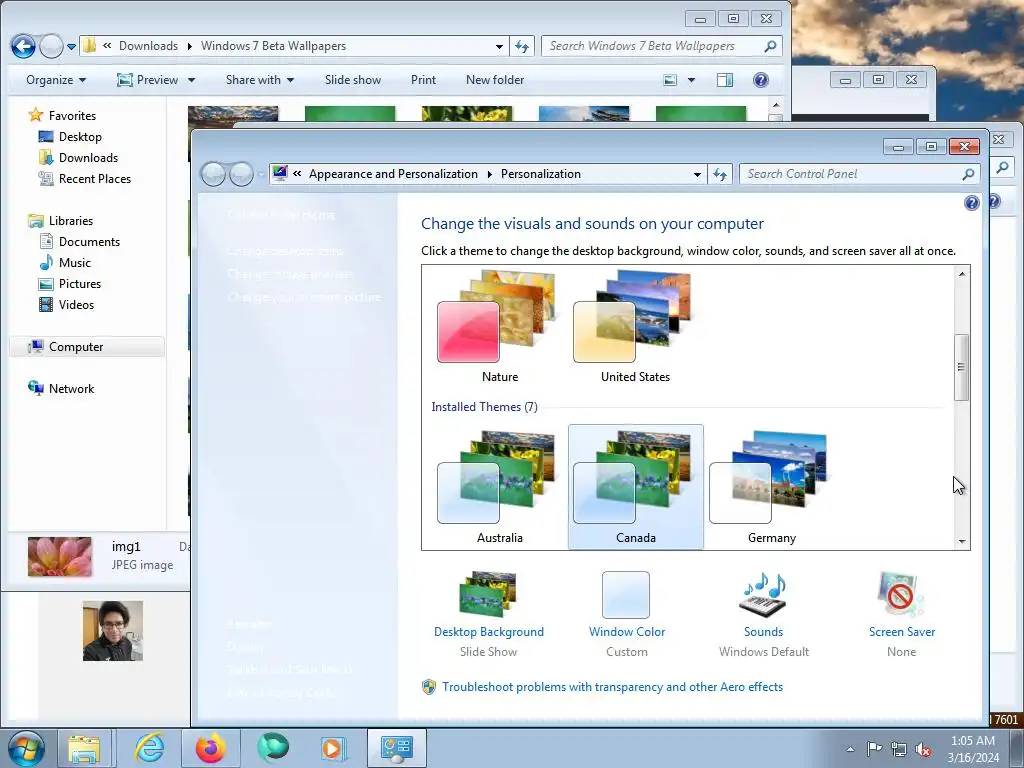Expand the Preview dropdown arrow
Viewport: 1024px width, 768px height.
click(191, 80)
